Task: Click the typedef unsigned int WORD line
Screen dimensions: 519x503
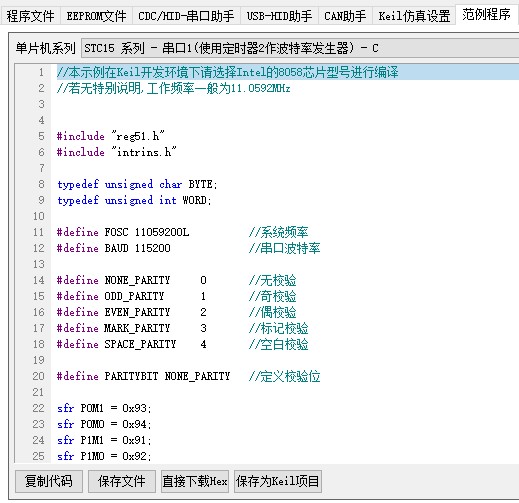Action: (x=134, y=200)
